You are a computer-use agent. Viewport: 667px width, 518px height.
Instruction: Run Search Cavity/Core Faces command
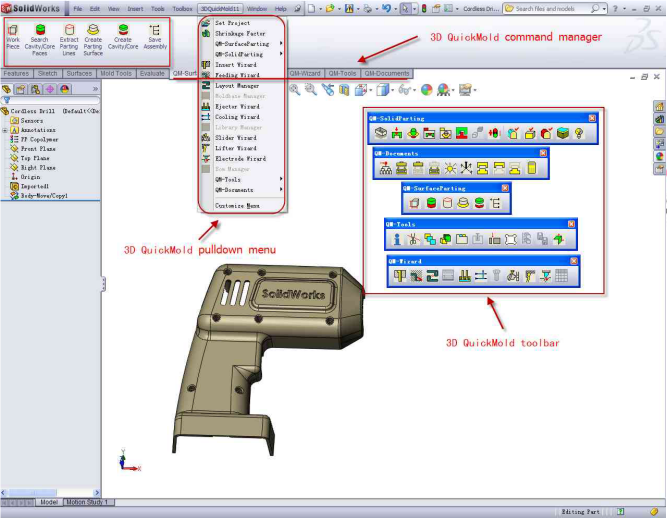coord(40,40)
